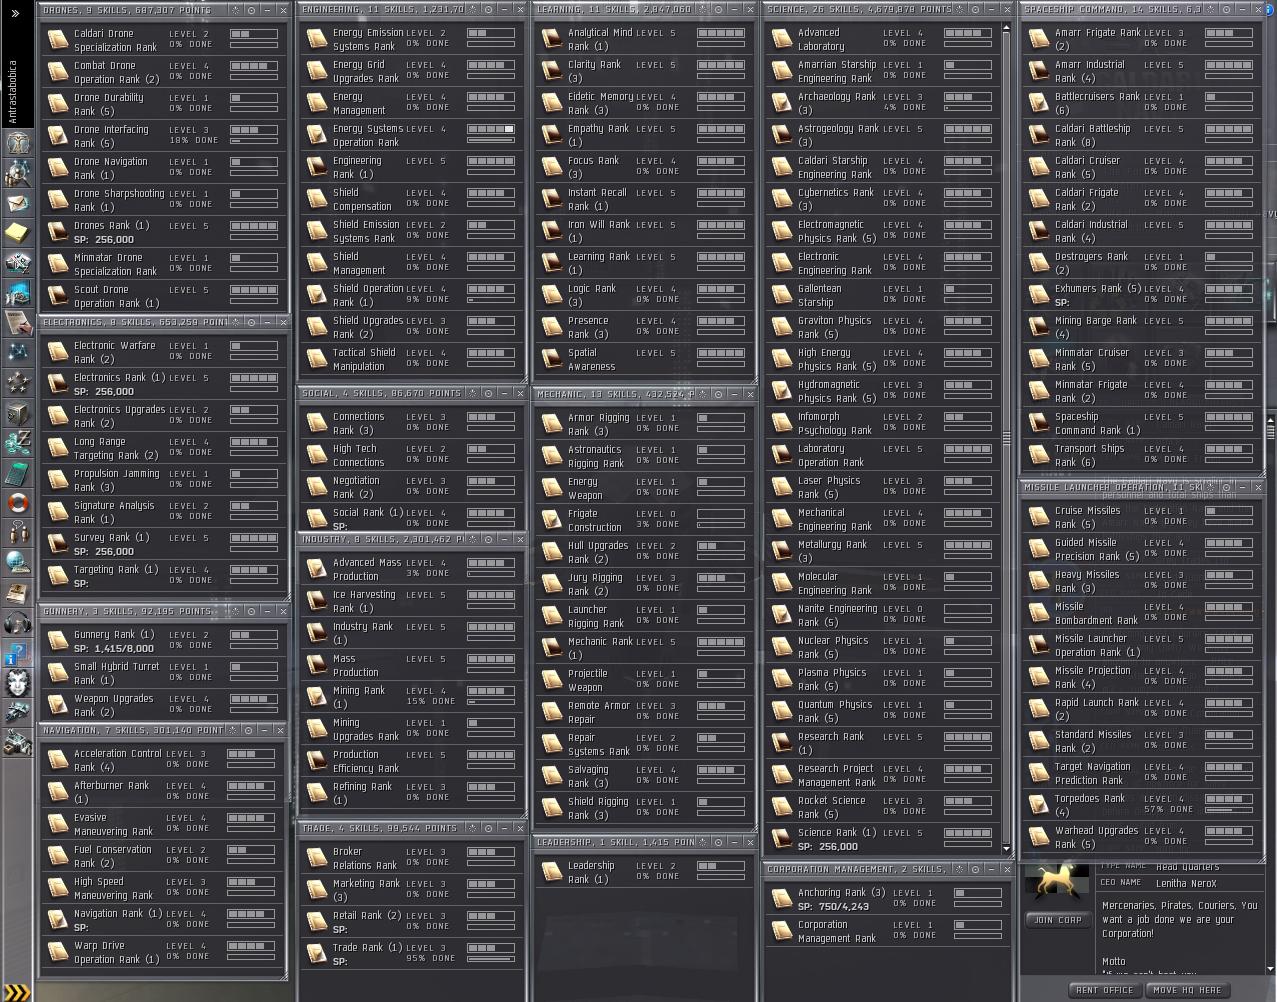The width and height of the screenshot is (1277, 1002).
Task: Select the Shield Operation skill row
Action: [x=412, y=295]
